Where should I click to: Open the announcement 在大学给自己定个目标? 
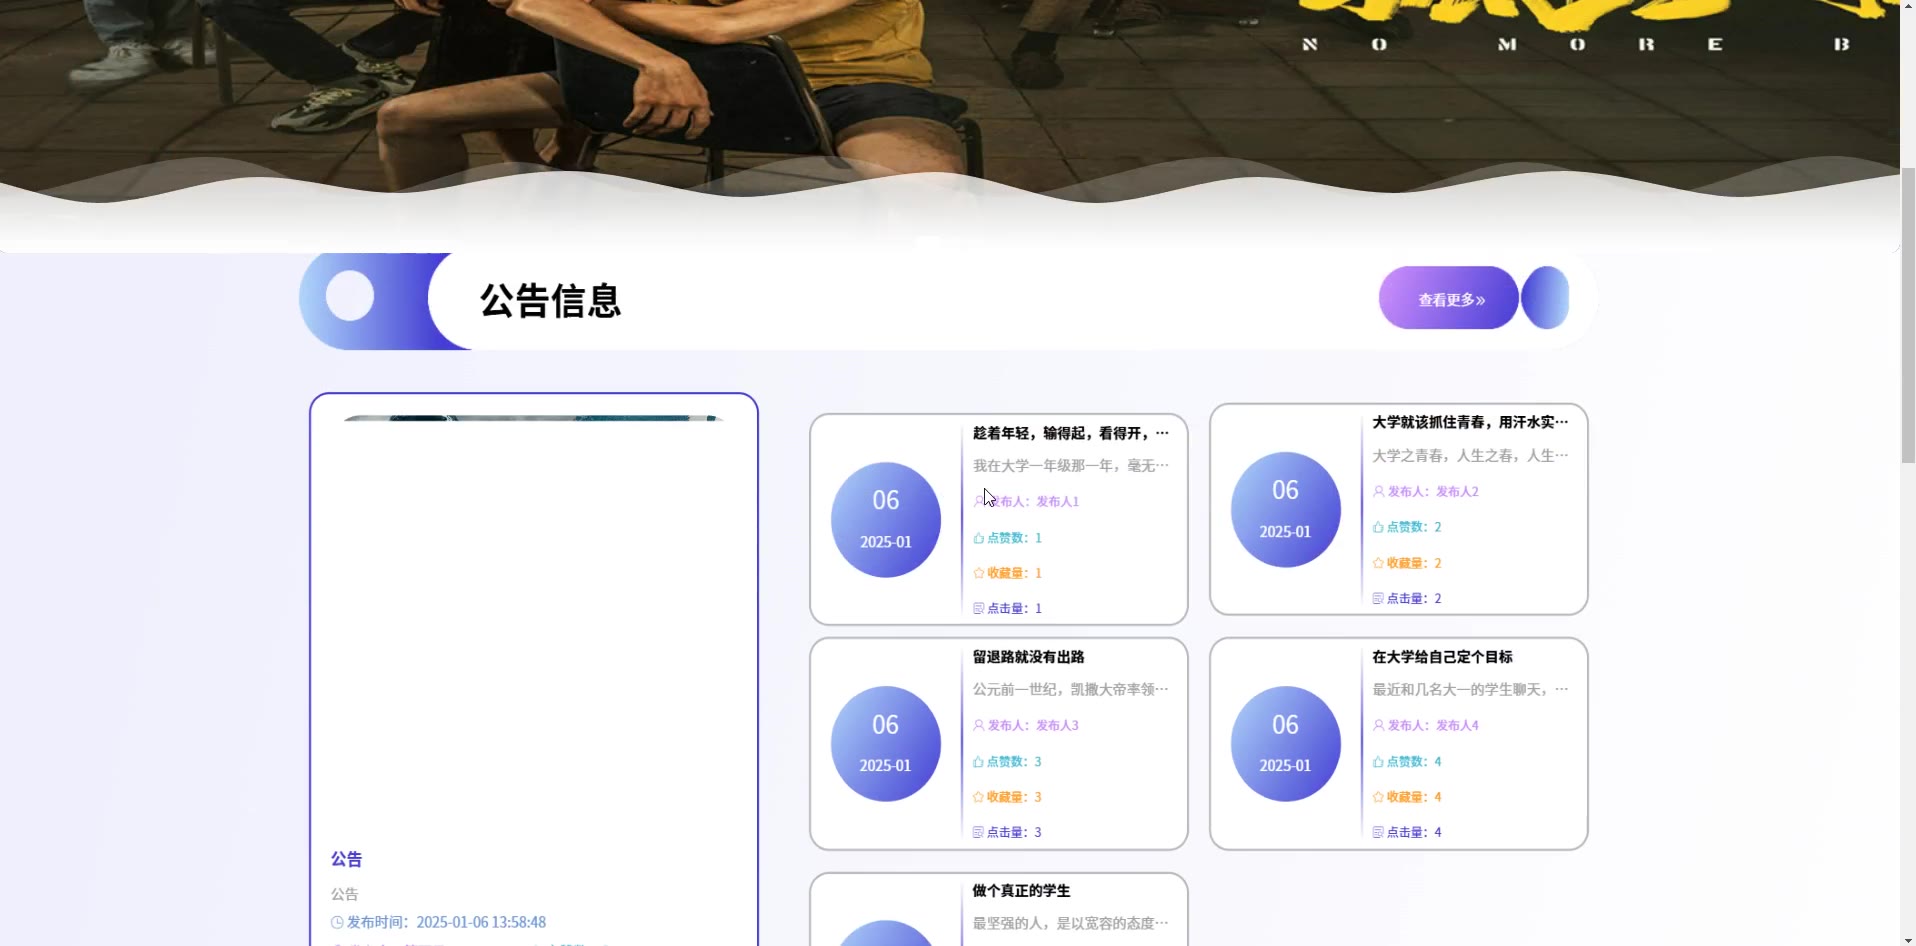point(1442,657)
